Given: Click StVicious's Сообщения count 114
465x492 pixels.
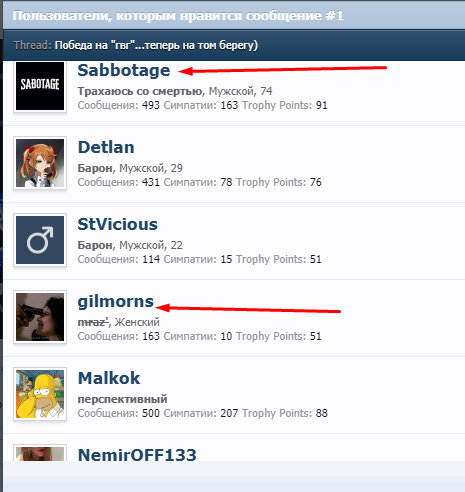Looking at the screenshot, I should [x=151, y=259].
